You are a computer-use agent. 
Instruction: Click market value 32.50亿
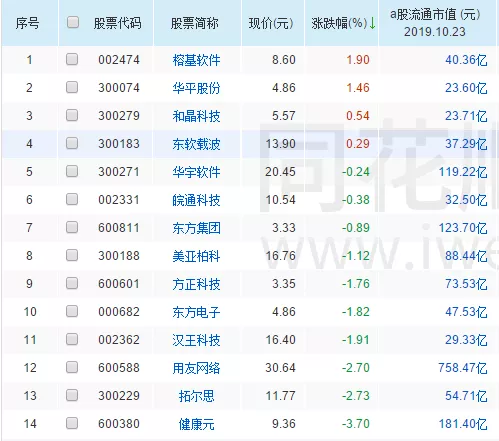pyautogui.click(x=466, y=200)
